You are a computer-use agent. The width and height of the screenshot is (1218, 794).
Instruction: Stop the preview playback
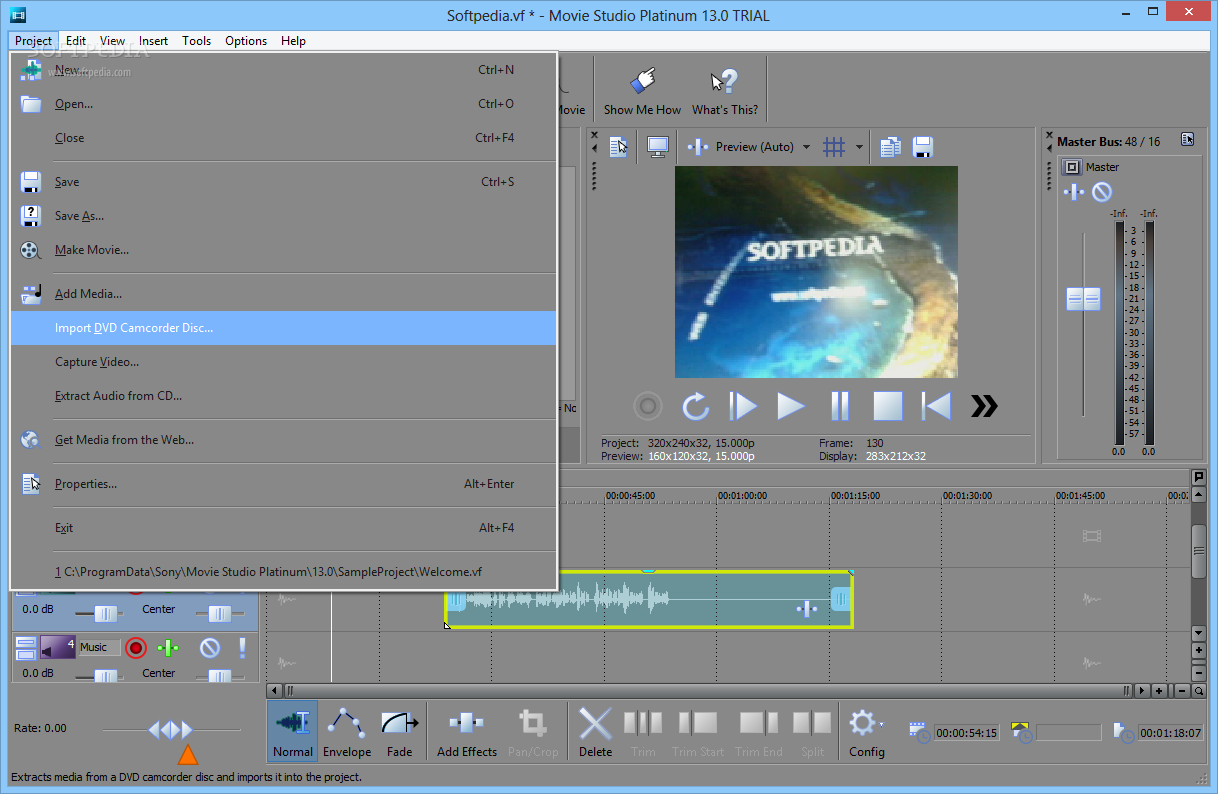click(888, 406)
